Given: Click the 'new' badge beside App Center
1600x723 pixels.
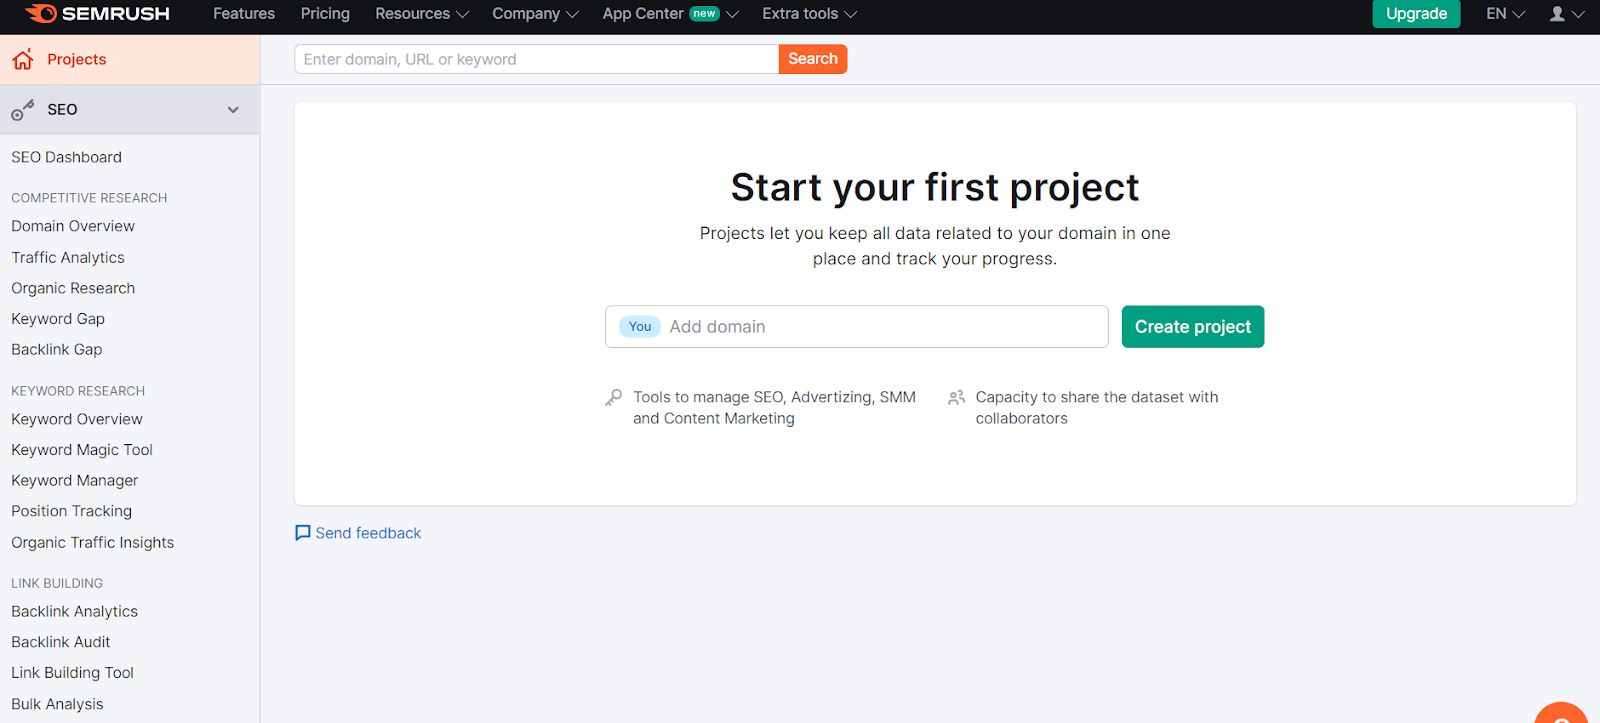Looking at the screenshot, I should [x=704, y=14].
